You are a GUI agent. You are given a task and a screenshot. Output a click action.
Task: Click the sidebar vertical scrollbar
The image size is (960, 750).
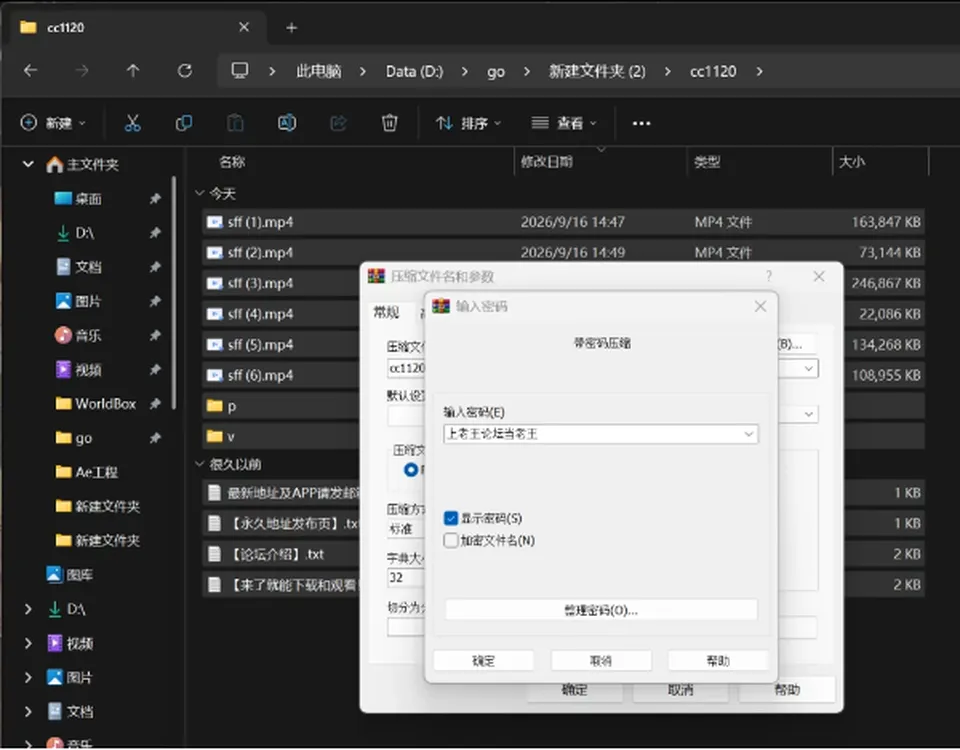[x=174, y=293]
